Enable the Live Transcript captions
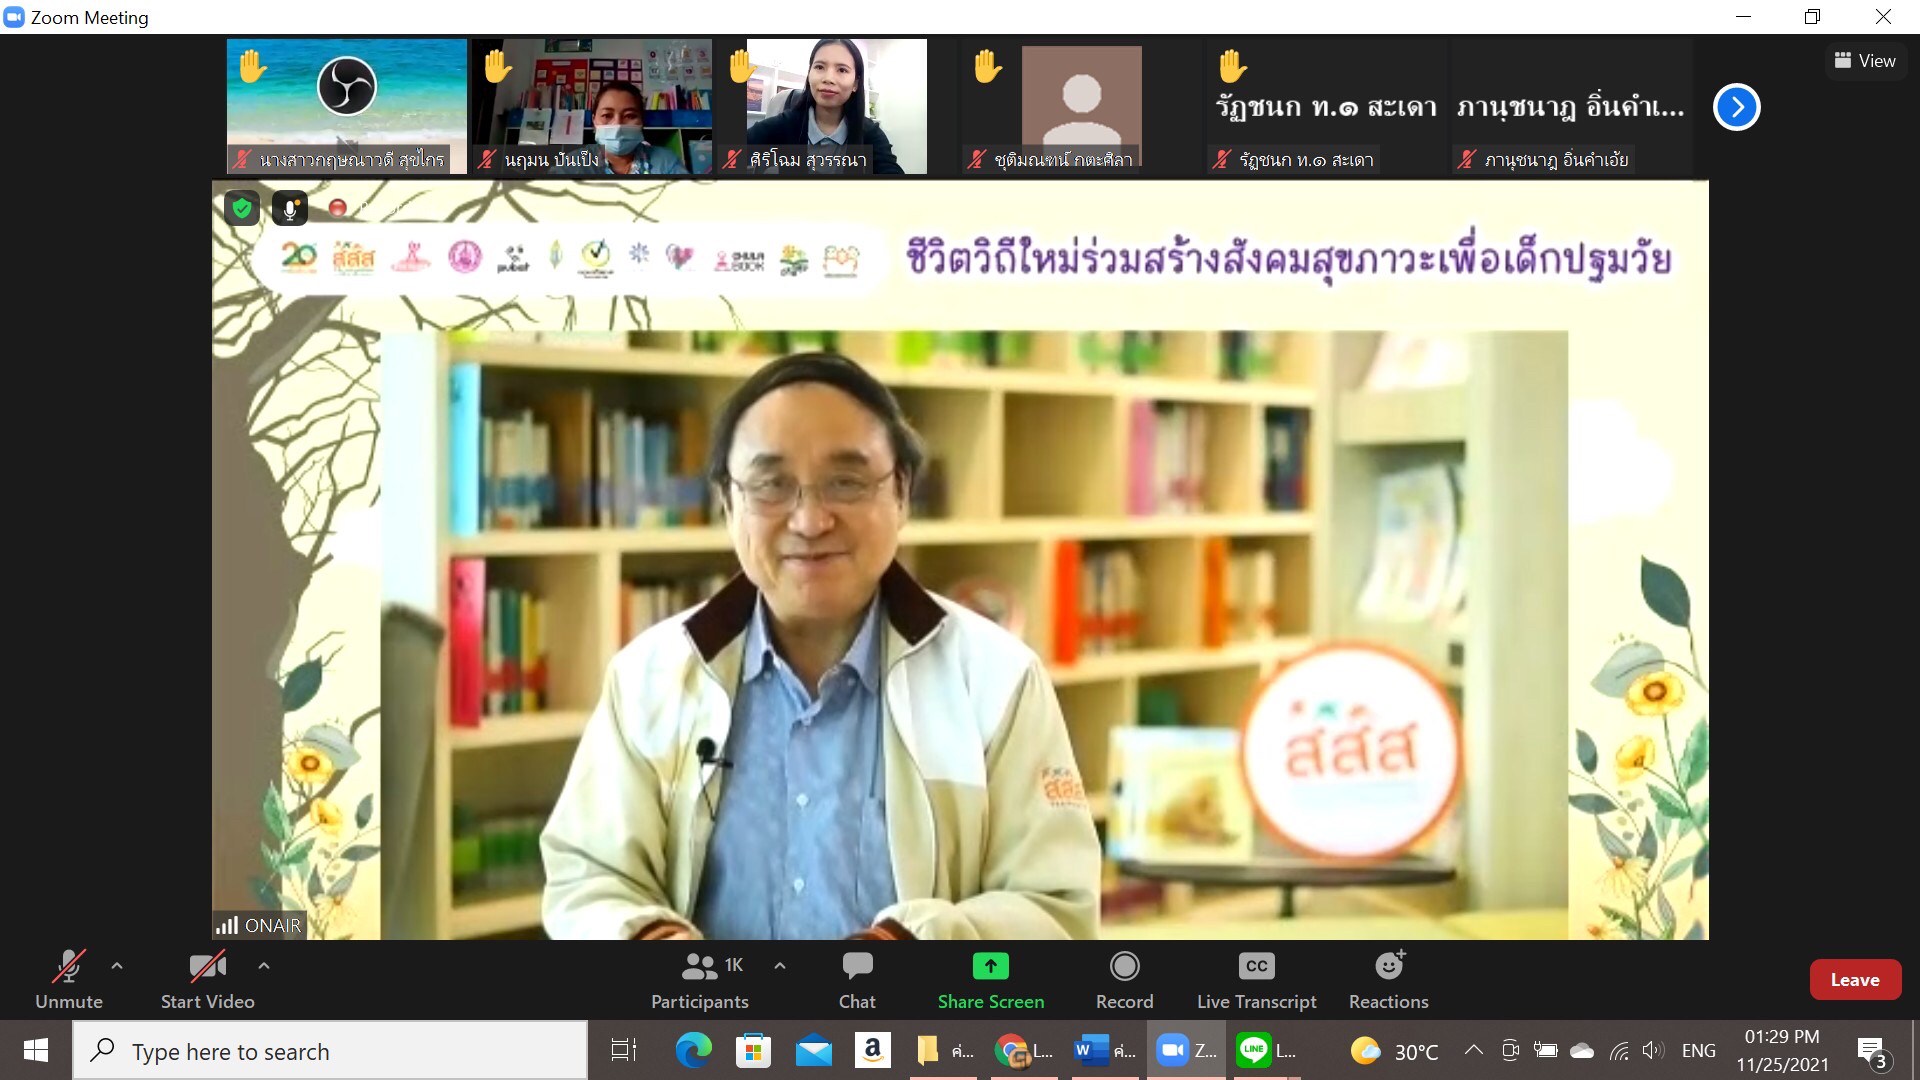Image resolution: width=1920 pixels, height=1080 pixels. [1256, 979]
